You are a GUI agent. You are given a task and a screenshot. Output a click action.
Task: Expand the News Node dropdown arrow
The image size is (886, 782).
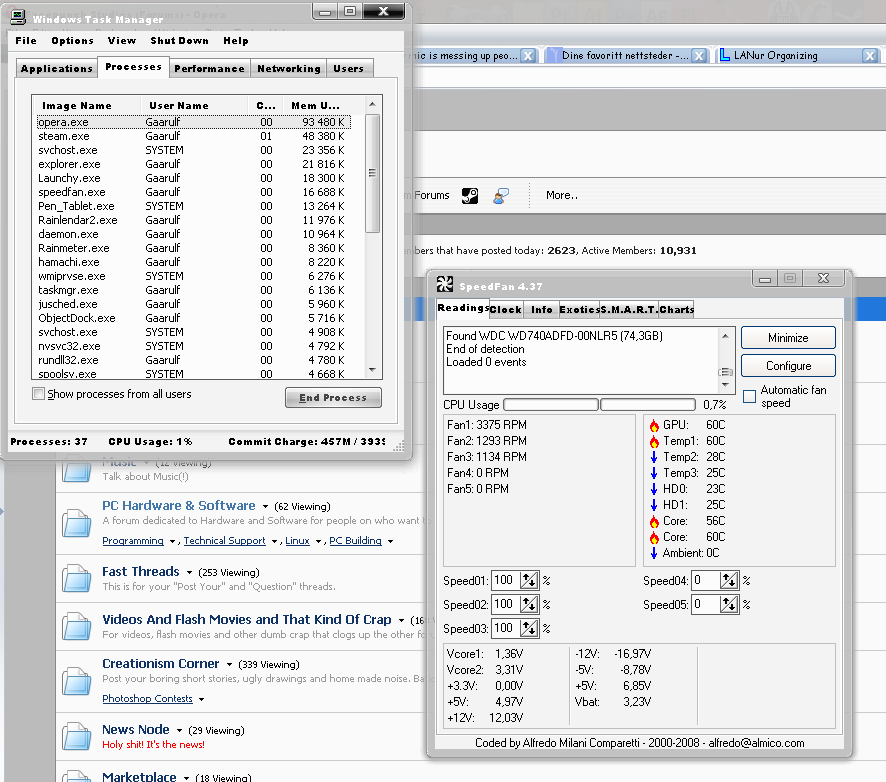pyautogui.click(x=179, y=730)
